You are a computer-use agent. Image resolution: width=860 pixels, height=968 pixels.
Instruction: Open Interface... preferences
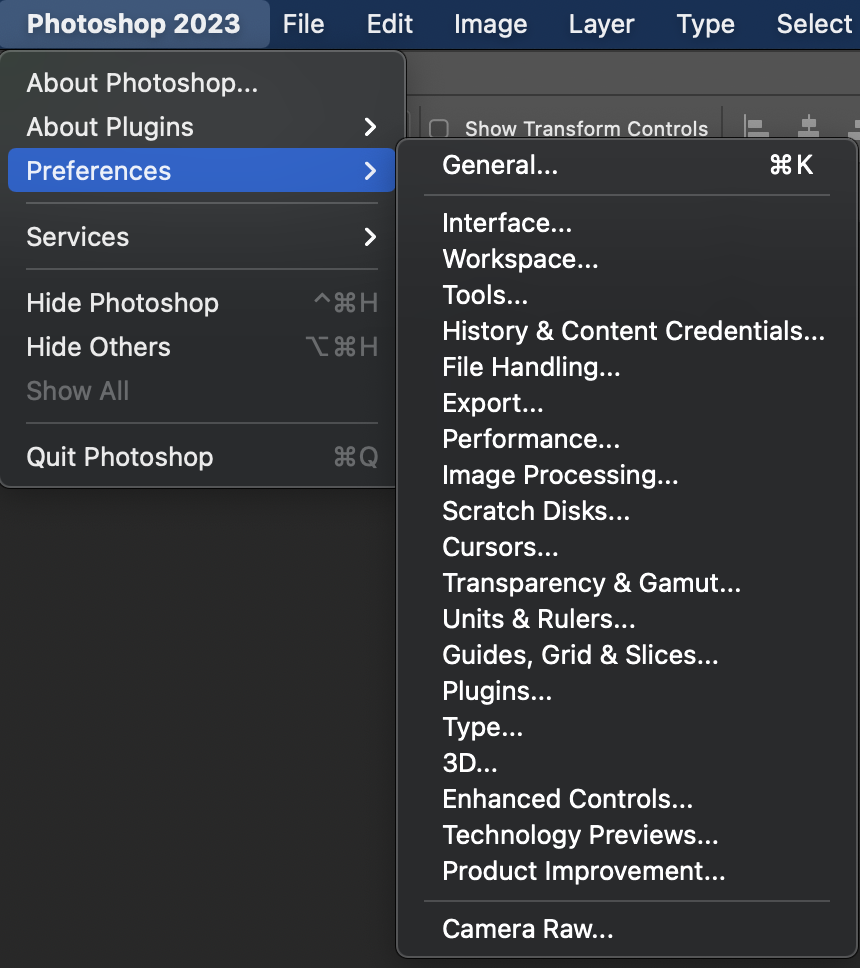click(x=627, y=223)
